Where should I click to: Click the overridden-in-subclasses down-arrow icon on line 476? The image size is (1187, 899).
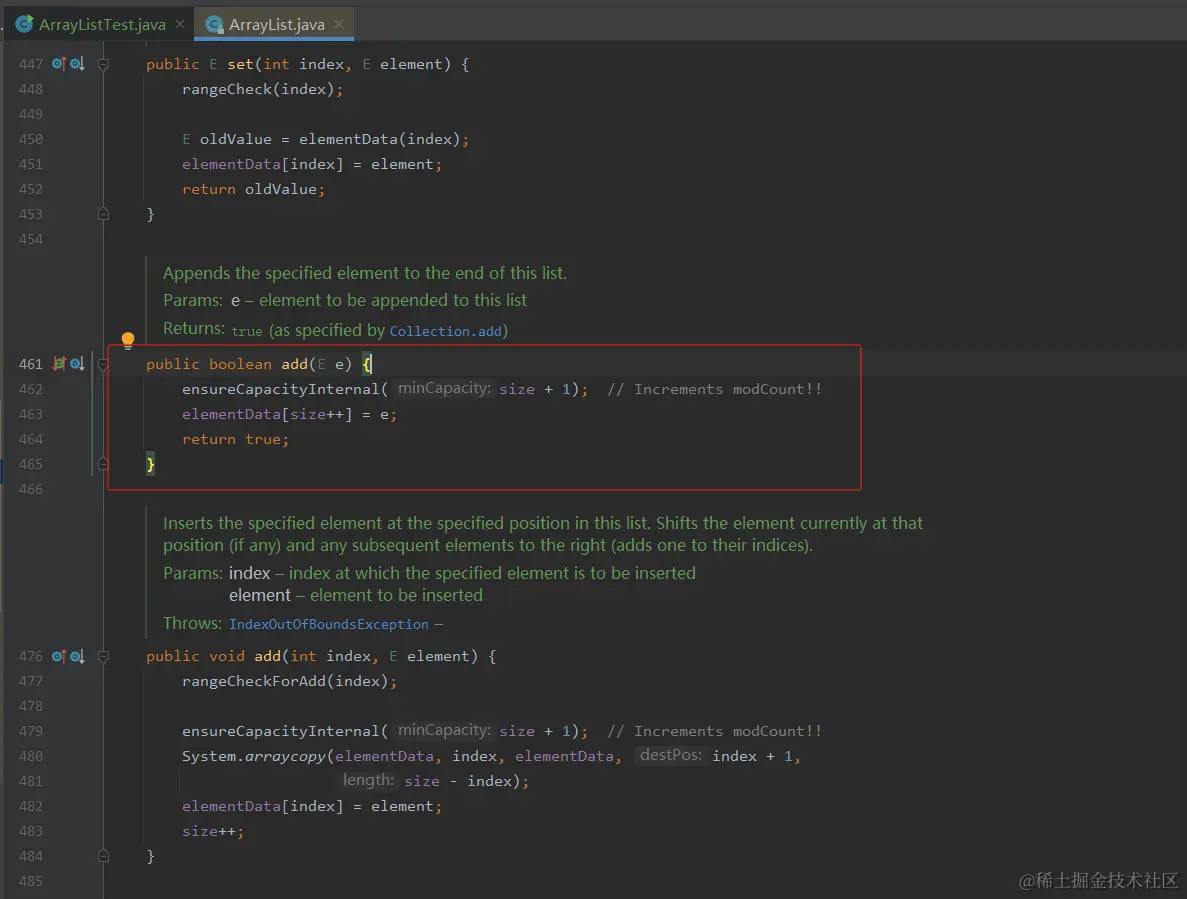pos(77,656)
